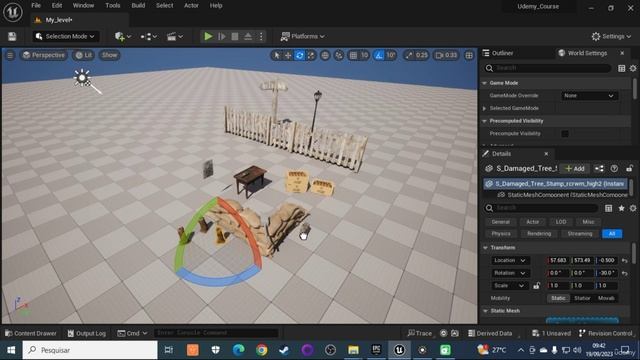Open the help question mark icon in Details
This screenshot has height=360, width=640.
coord(614,169)
